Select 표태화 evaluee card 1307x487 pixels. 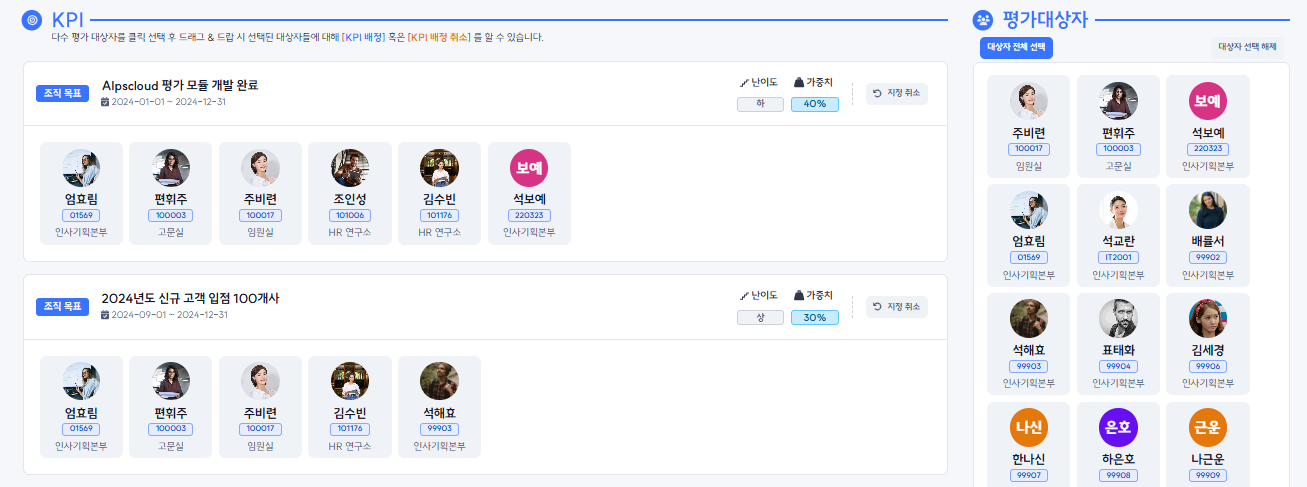(x=1118, y=344)
